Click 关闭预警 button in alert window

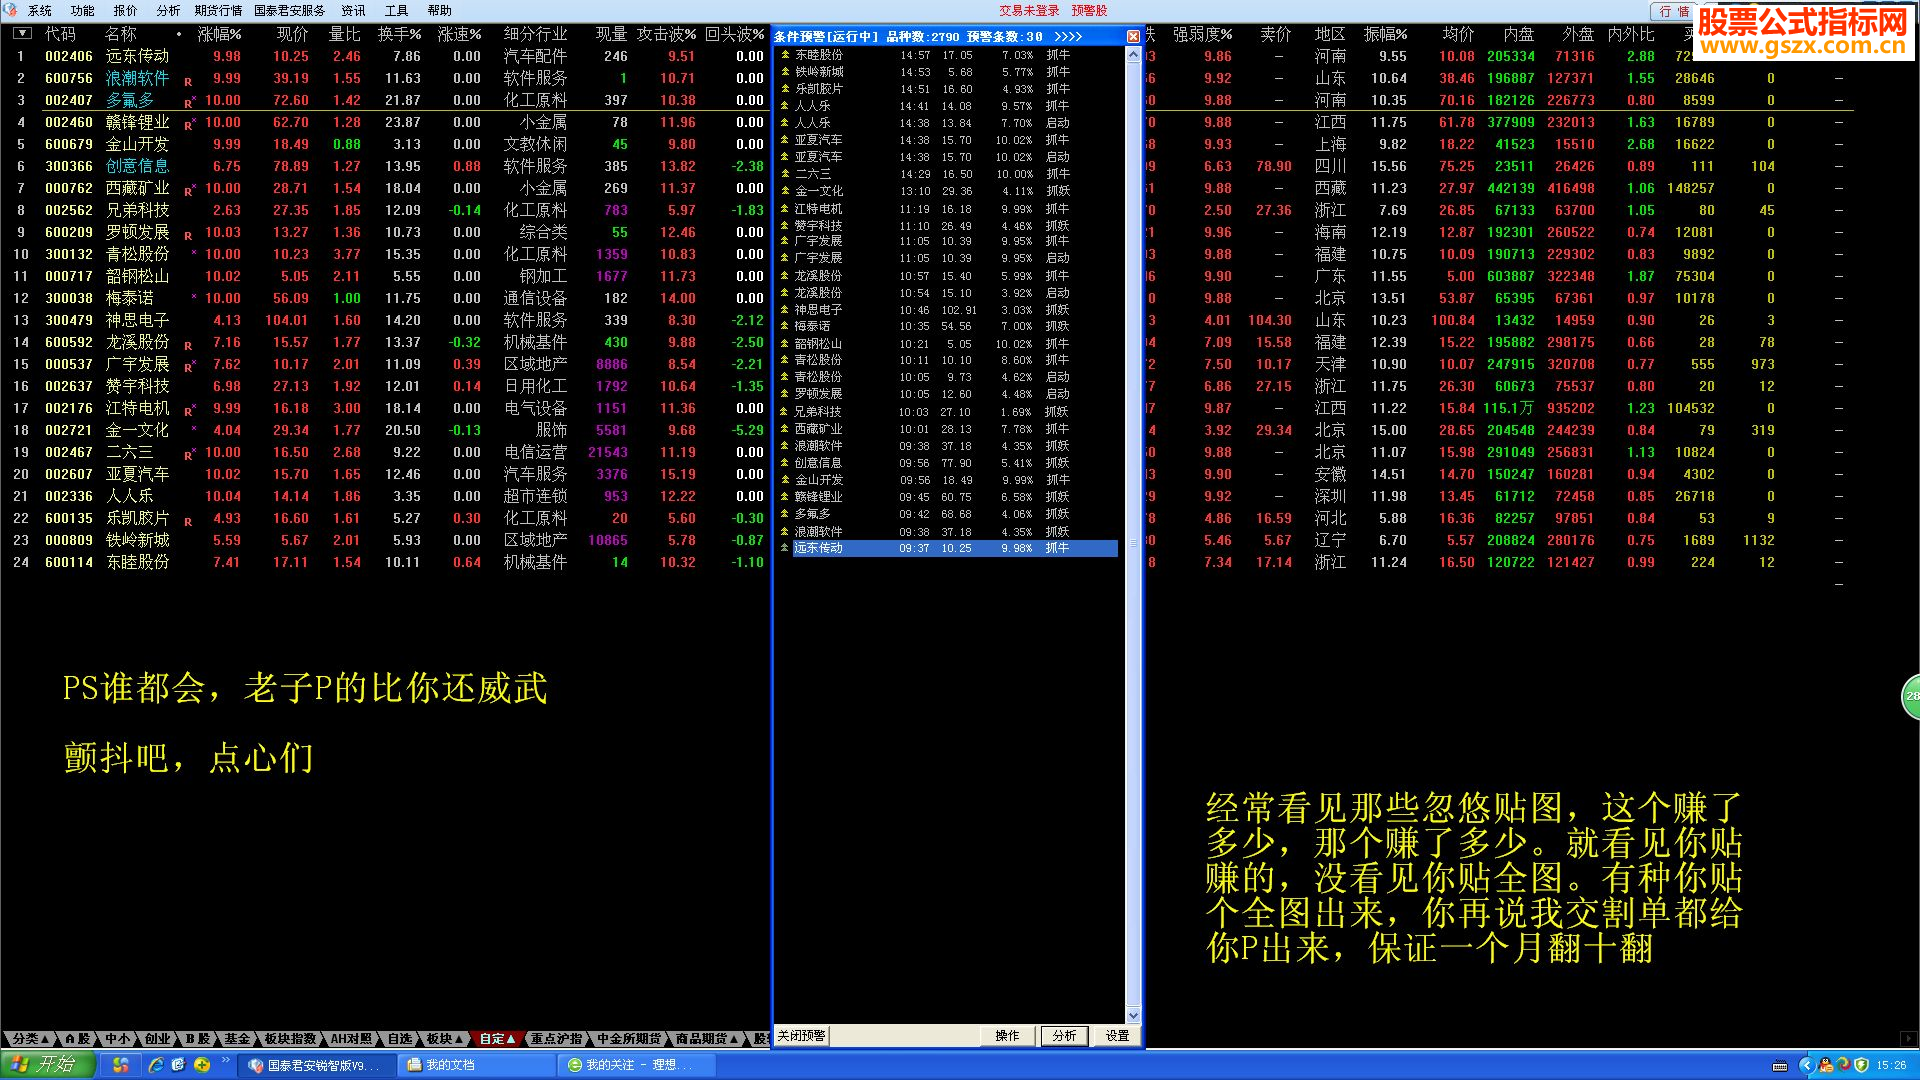[801, 1036]
